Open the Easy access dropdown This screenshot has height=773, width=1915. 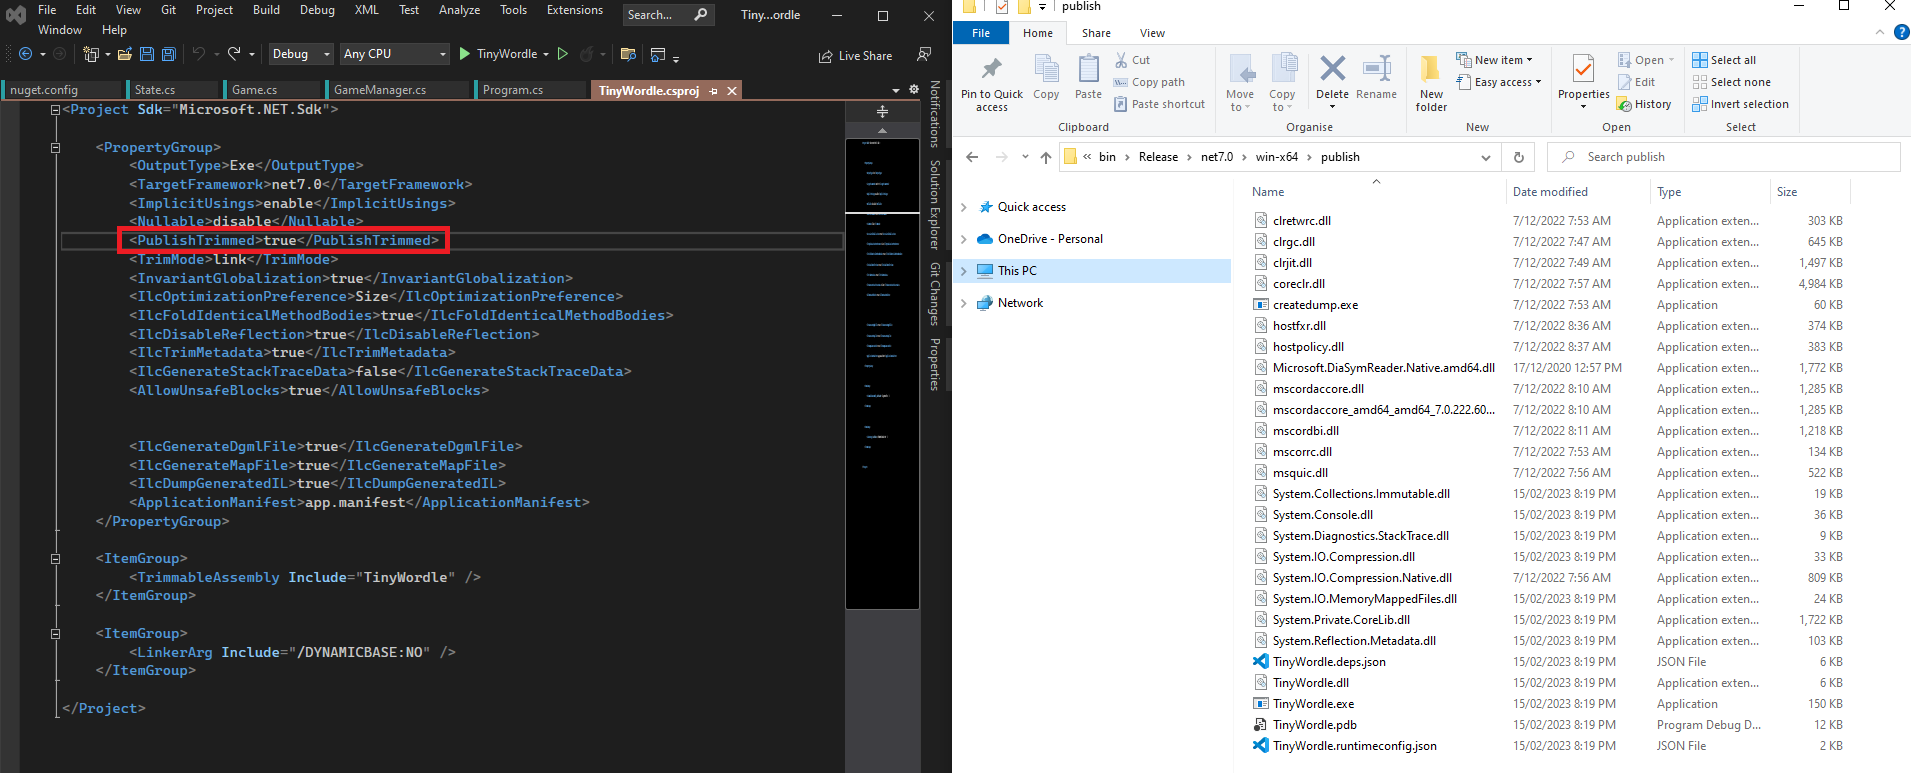click(1499, 82)
